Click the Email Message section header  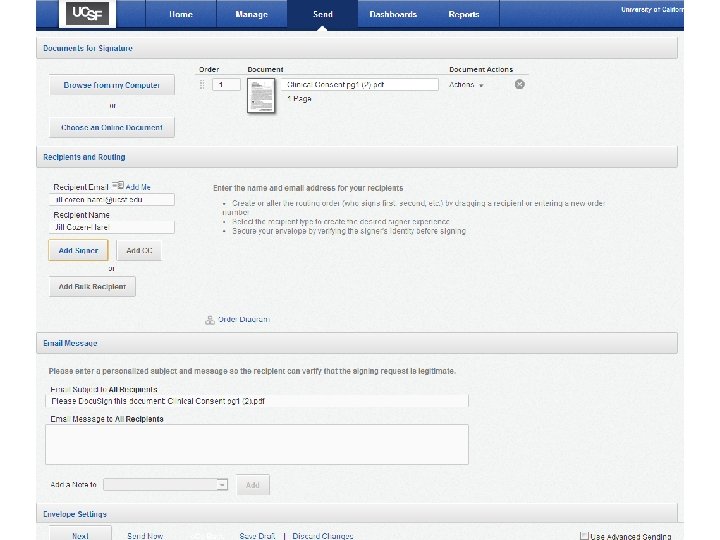357,343
